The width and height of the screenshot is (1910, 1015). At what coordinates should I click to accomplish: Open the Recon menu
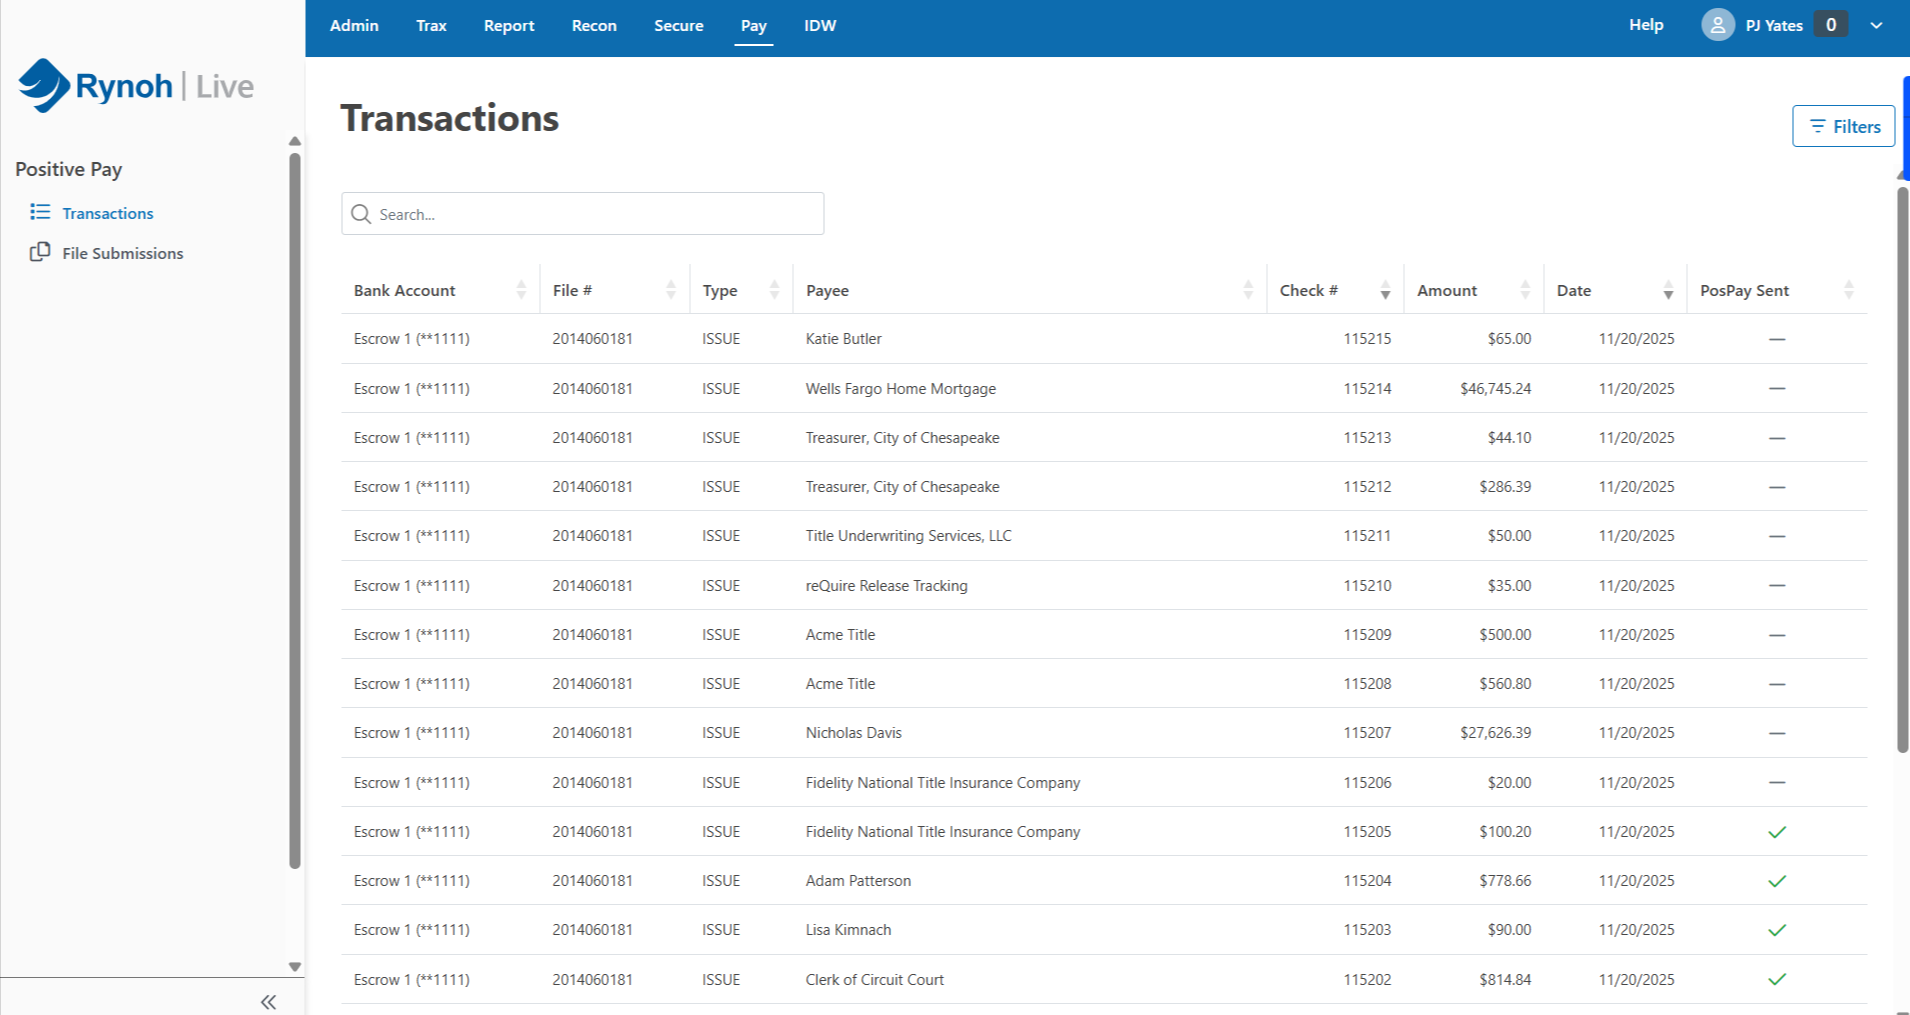tap(594, 26)
